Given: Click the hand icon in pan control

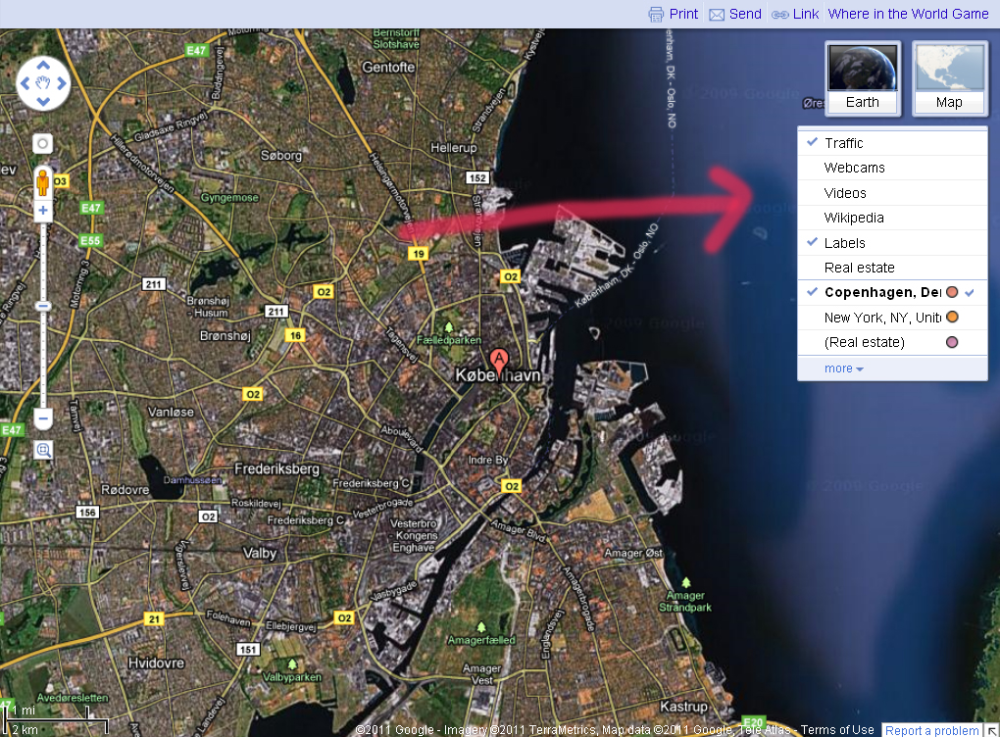Looking at the screenshot, I should tap(43, 83).
